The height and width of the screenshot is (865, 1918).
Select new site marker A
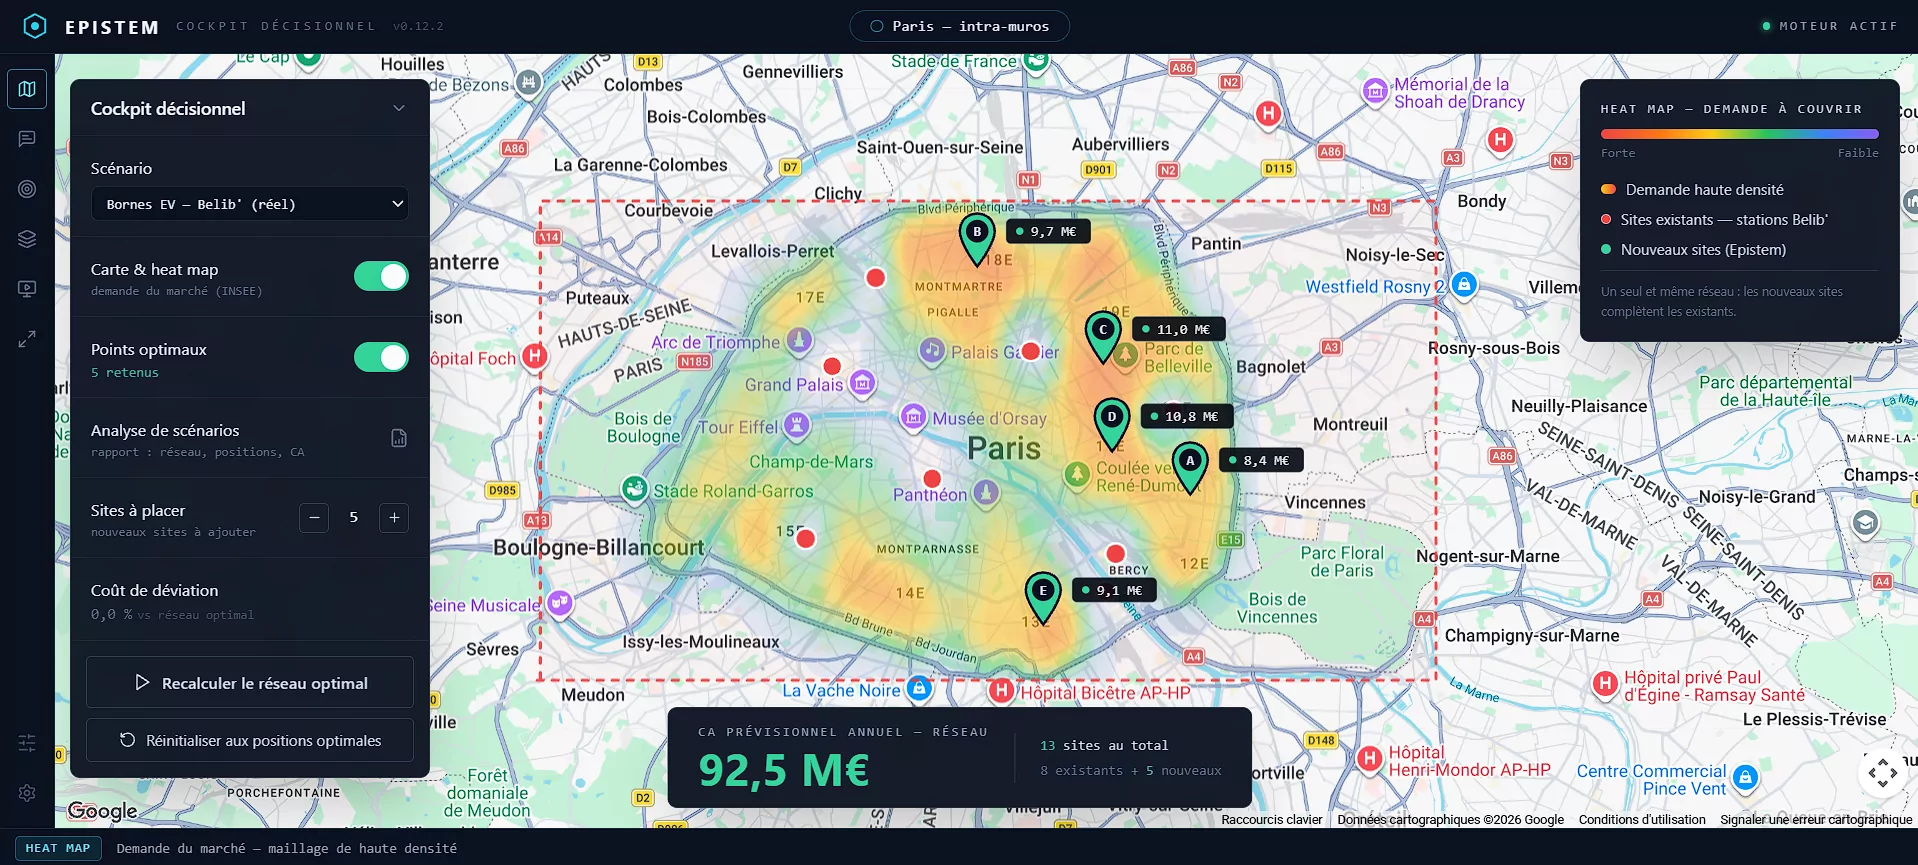coord(1190,467)
